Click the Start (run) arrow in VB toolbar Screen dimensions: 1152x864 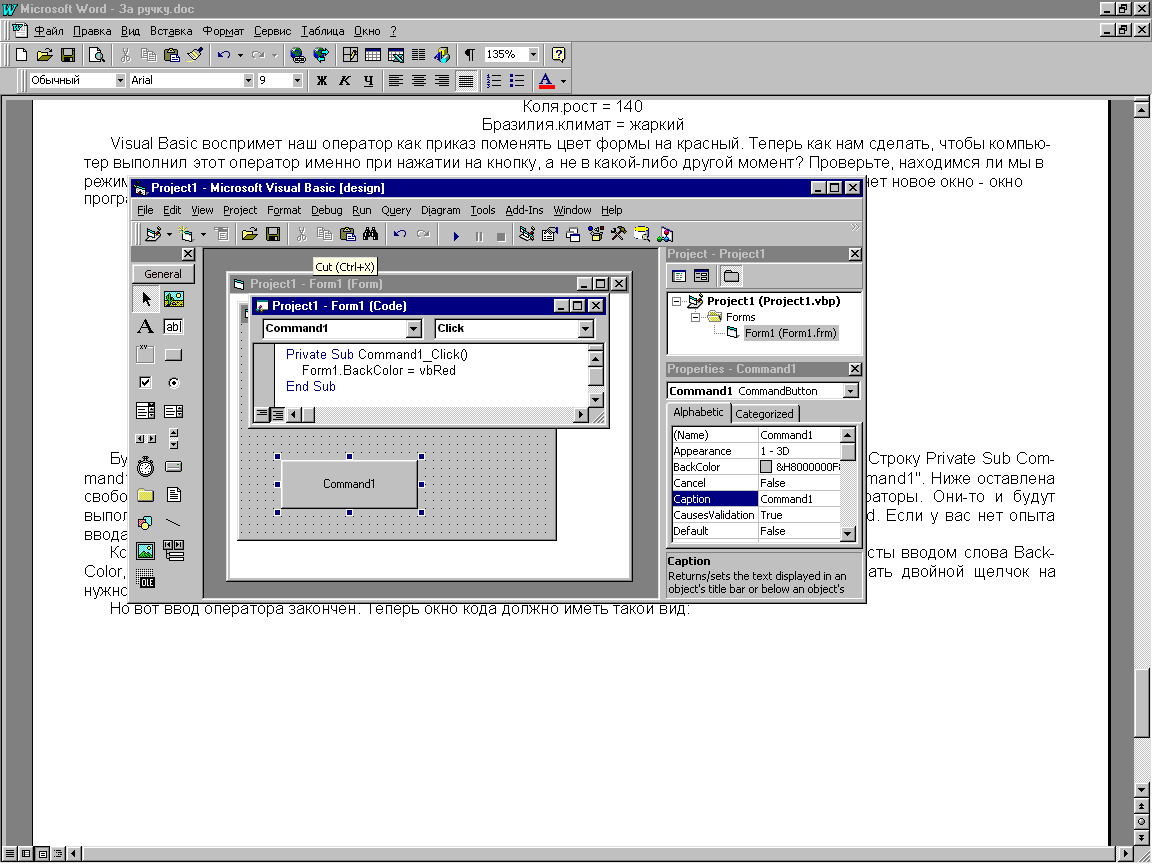point(456,235)
